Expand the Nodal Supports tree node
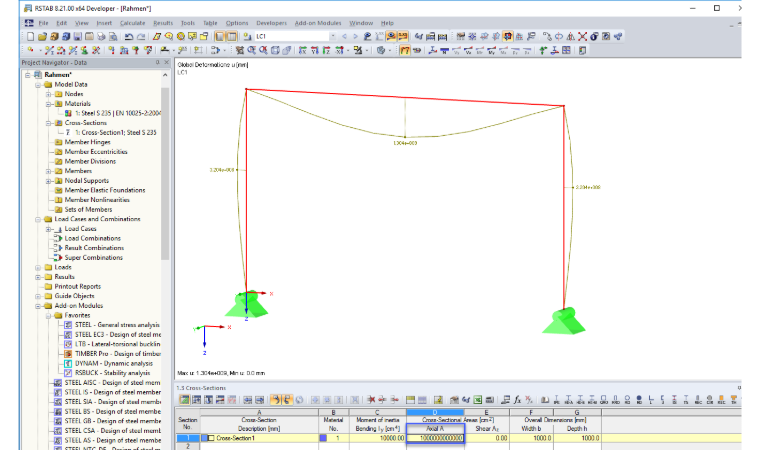This screenshot has height=450, width=760. 48,181
